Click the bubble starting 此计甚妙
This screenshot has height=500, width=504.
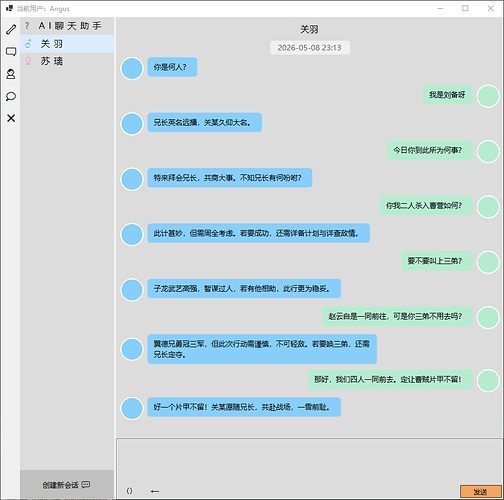tap(258, 233)
